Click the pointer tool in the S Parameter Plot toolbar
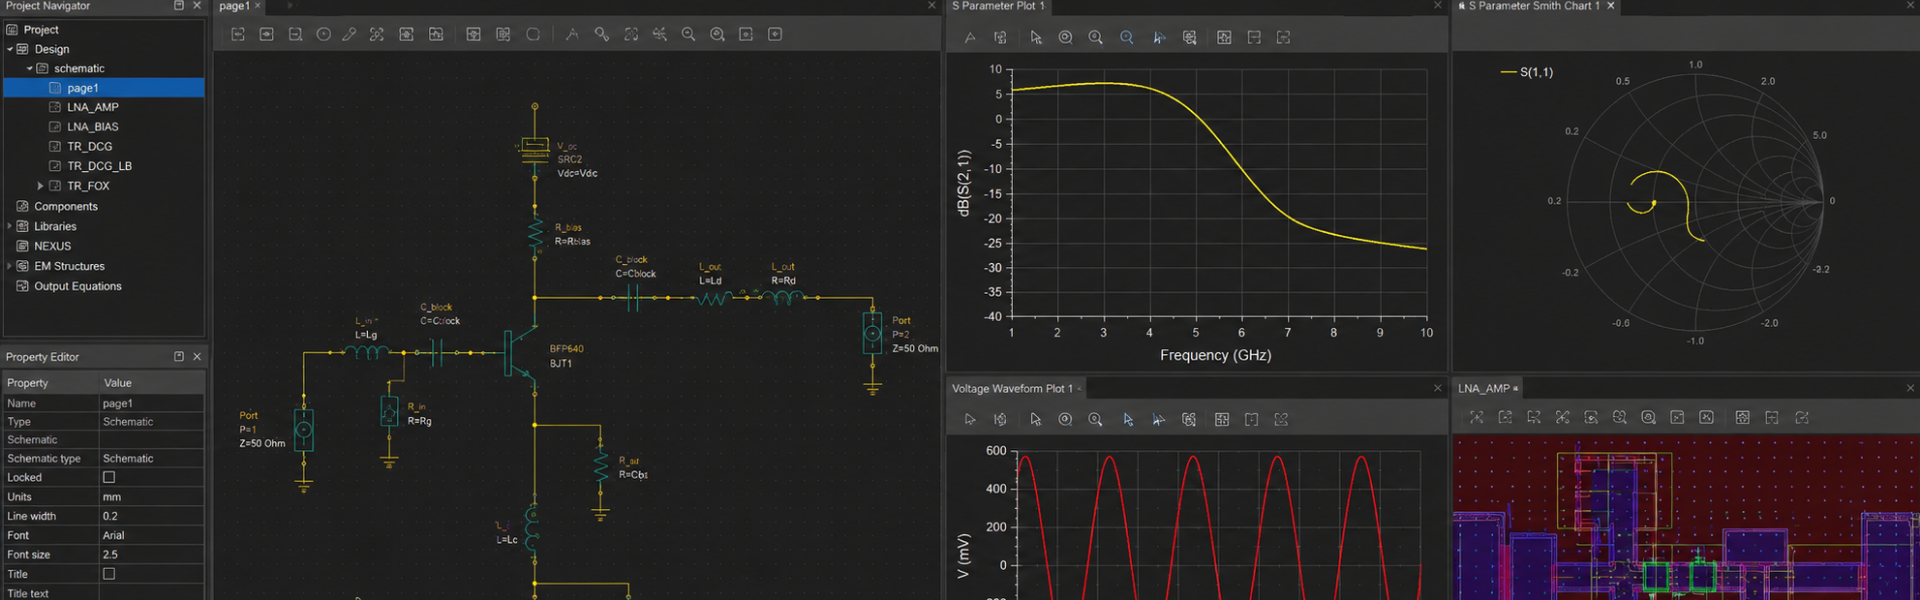 pyautogui.click(x=1036, y=37)
